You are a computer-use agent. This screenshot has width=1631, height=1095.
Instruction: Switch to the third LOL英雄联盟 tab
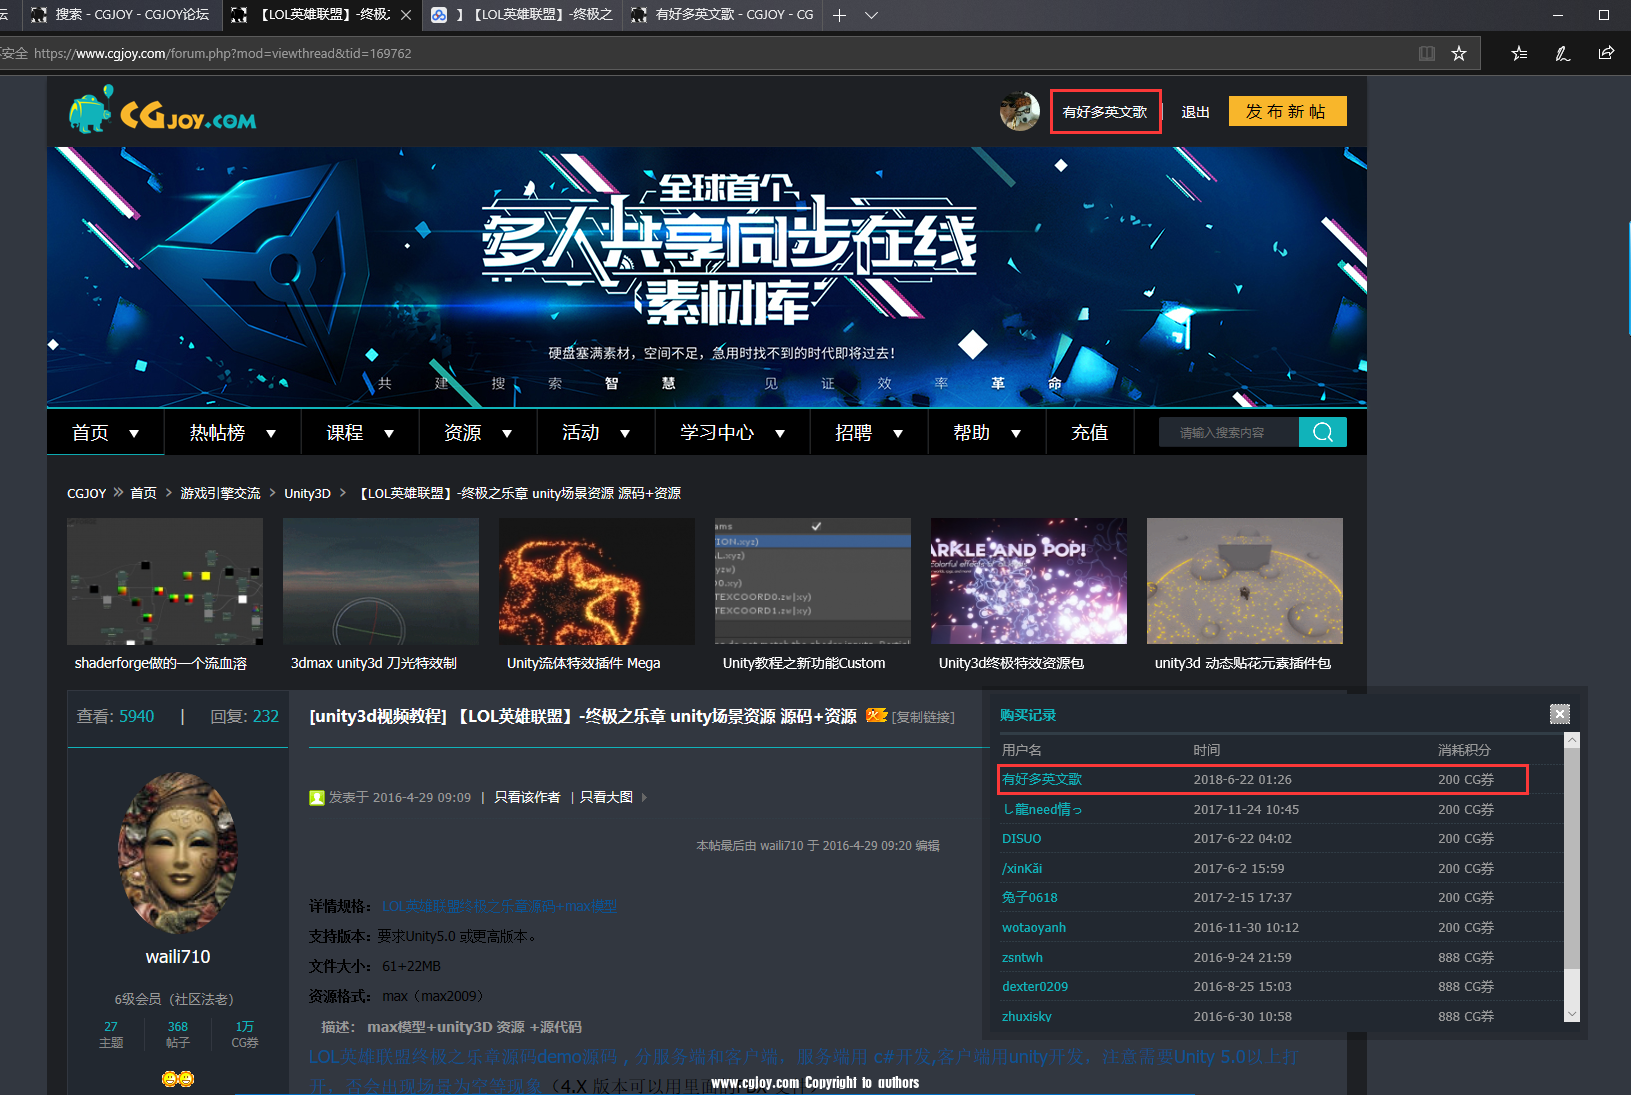(x=522, y=15)
